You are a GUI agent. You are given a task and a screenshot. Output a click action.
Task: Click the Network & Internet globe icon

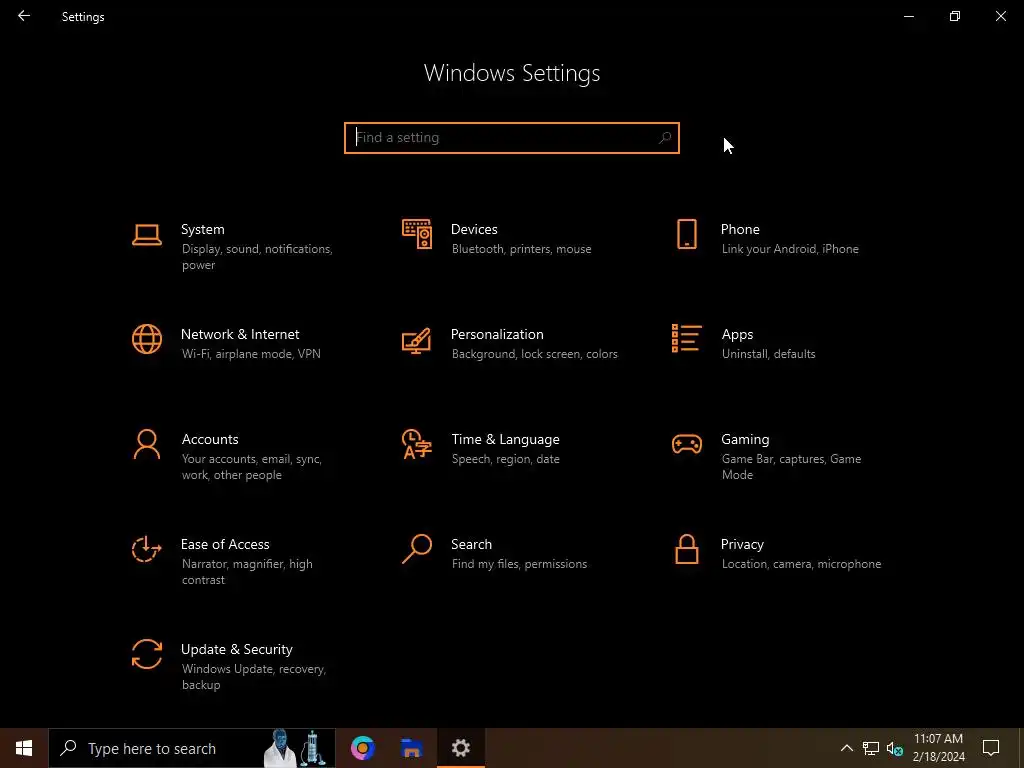147,339
